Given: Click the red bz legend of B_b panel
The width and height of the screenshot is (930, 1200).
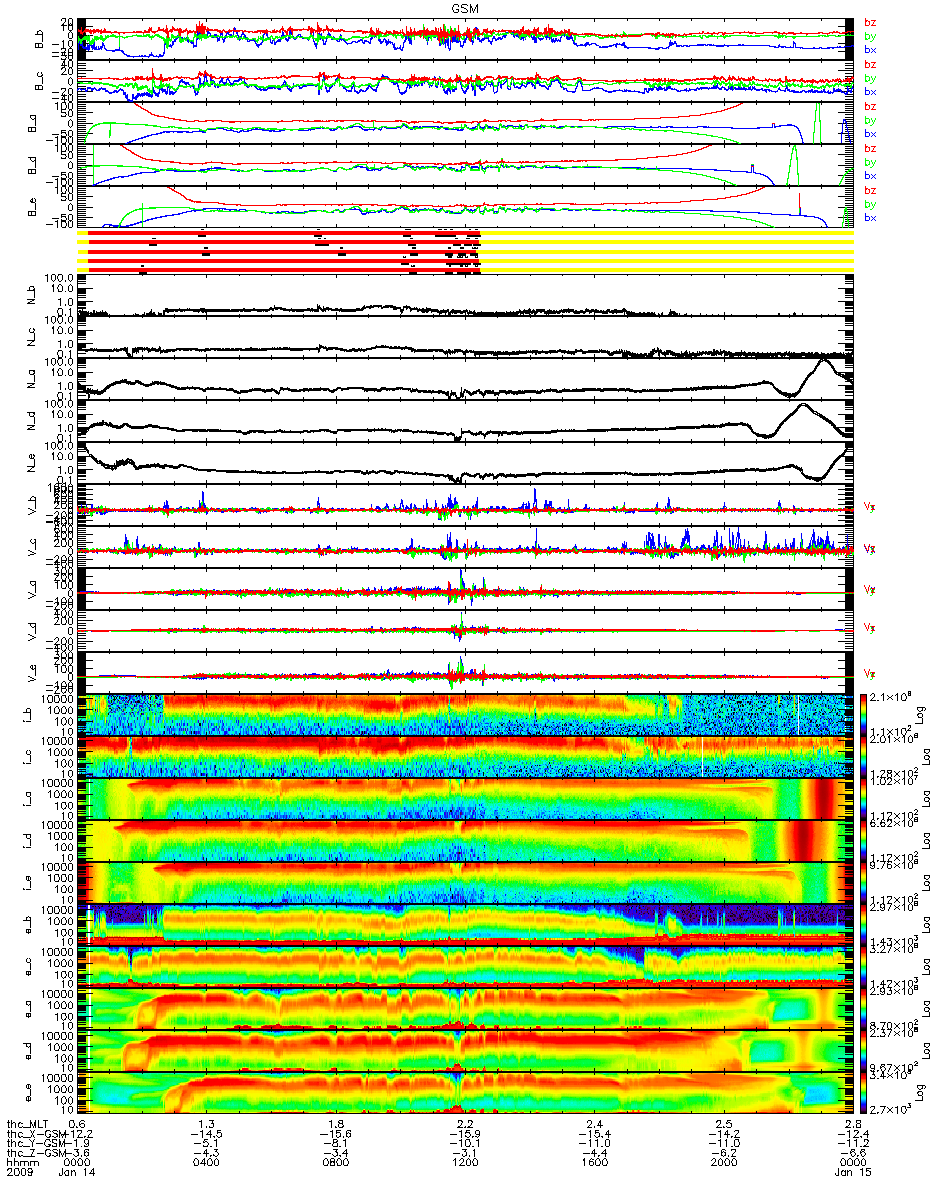Looking at the screenshot, I should point(870,22).
